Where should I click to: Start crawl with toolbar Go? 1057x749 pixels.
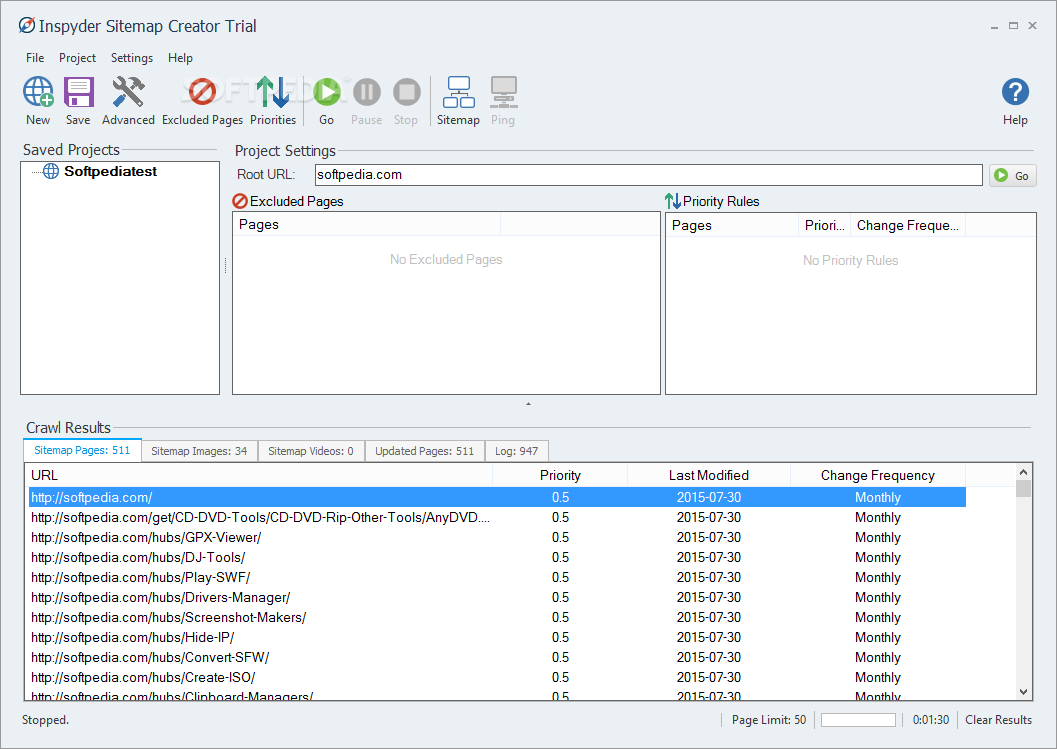click(327, 100)
